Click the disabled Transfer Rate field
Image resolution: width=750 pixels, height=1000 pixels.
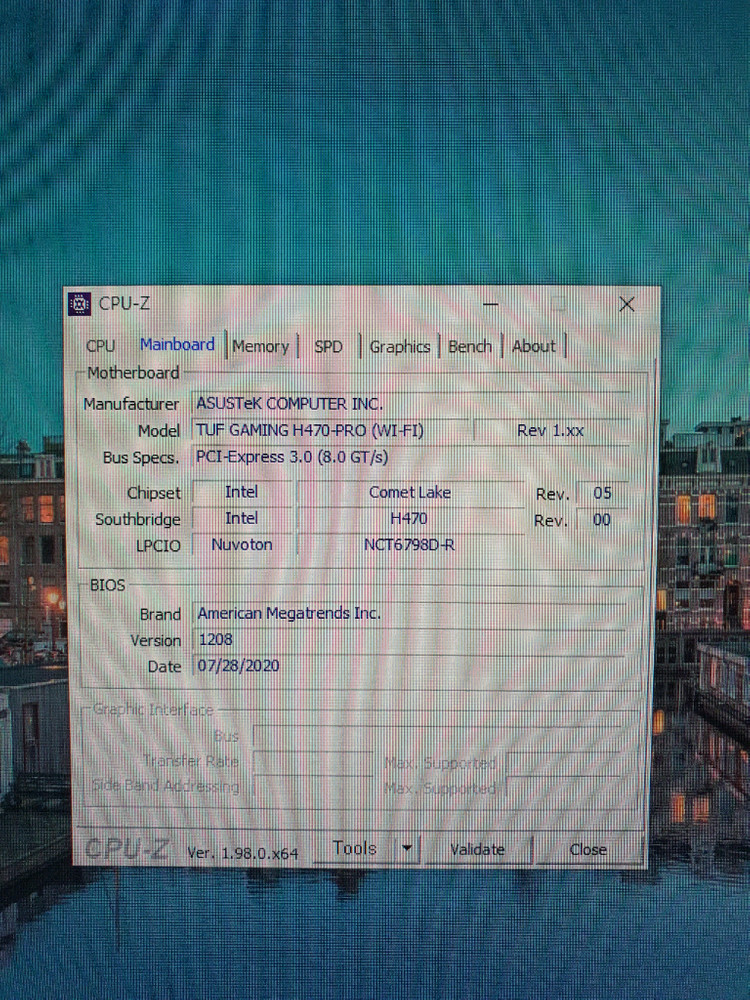tap(312, 761)
